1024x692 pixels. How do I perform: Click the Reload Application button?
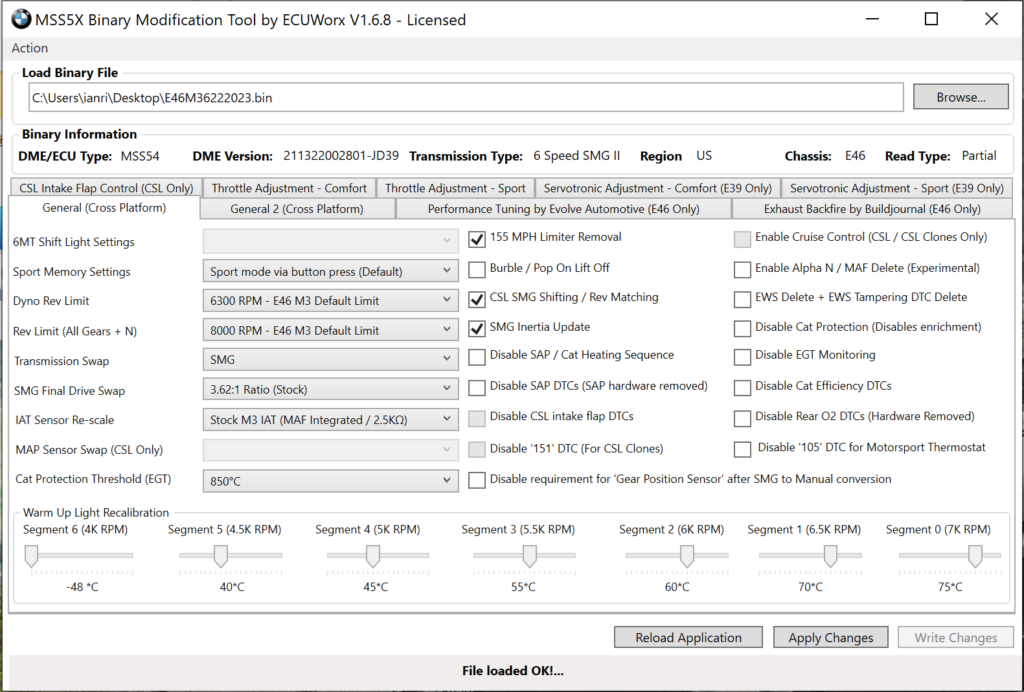click(x=688, y=637)
